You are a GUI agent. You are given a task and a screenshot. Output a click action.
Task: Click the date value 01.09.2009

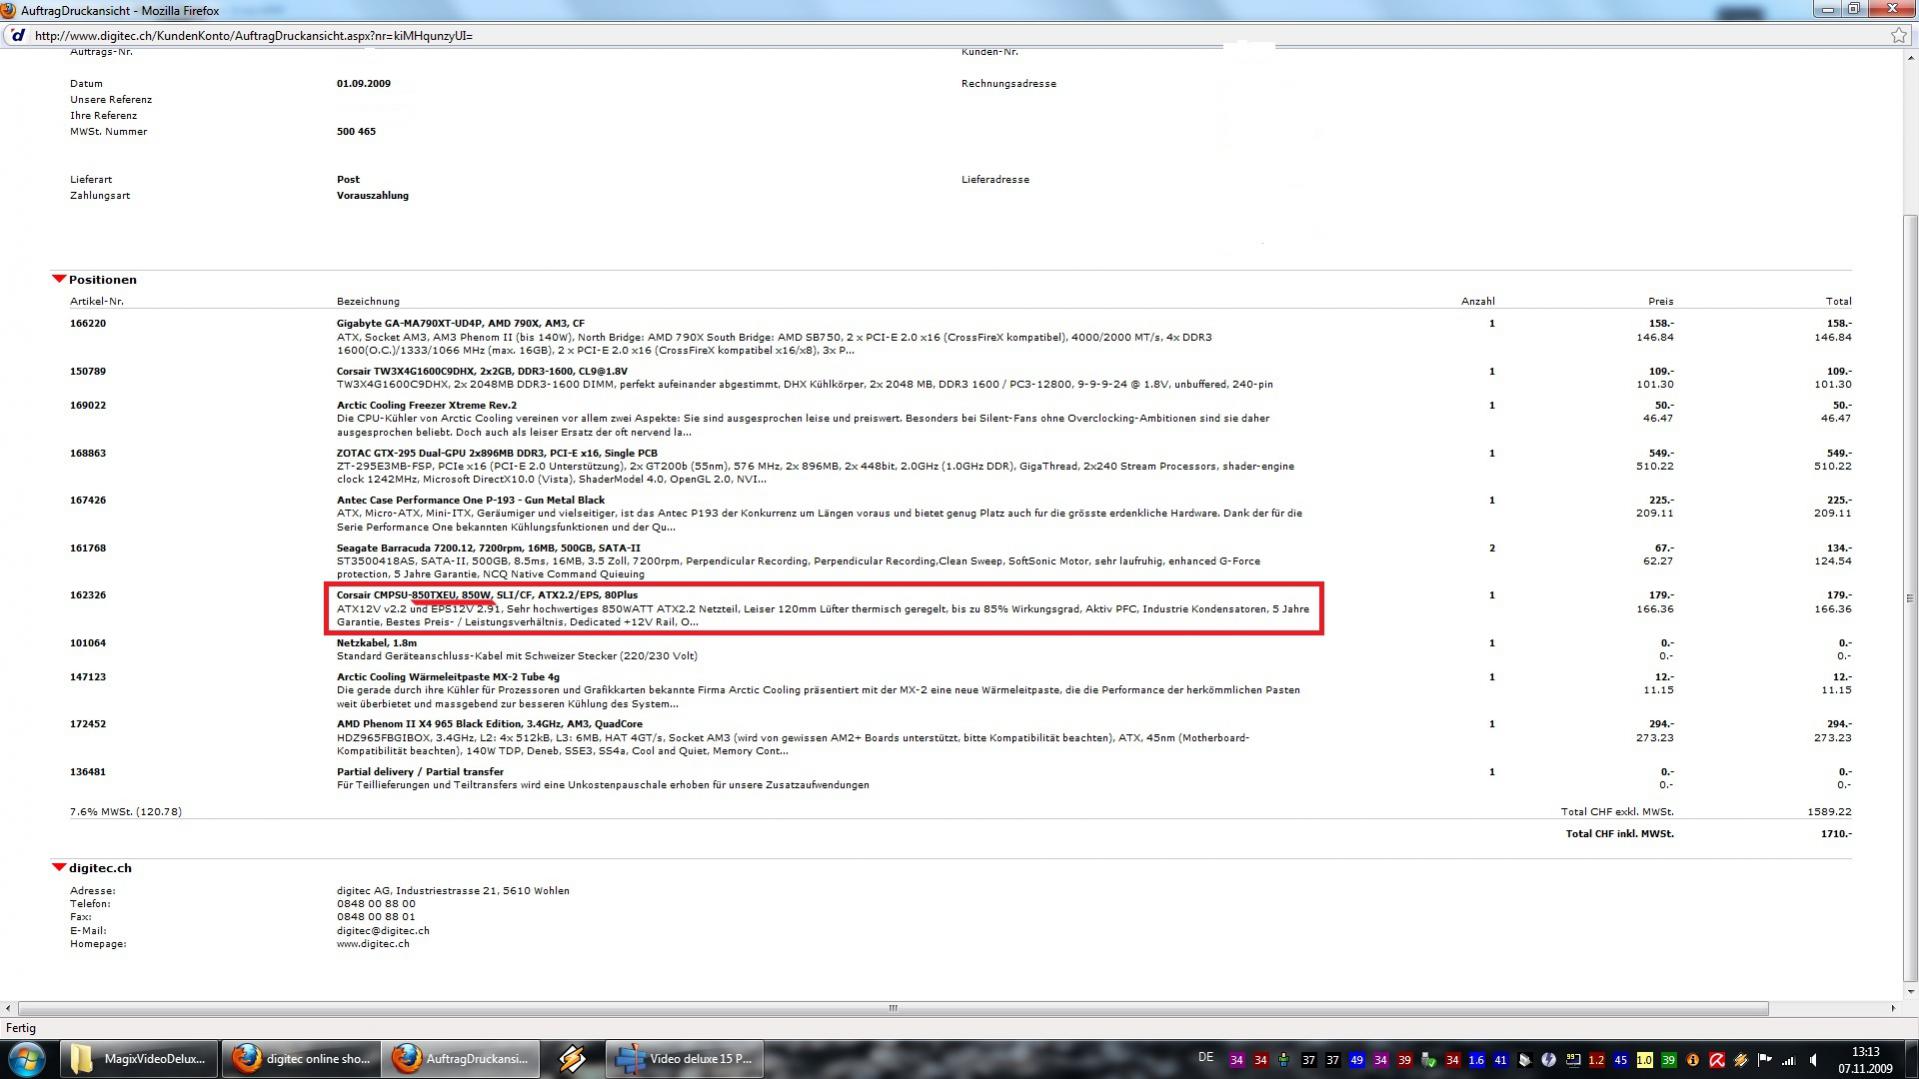tap(364, 83)
